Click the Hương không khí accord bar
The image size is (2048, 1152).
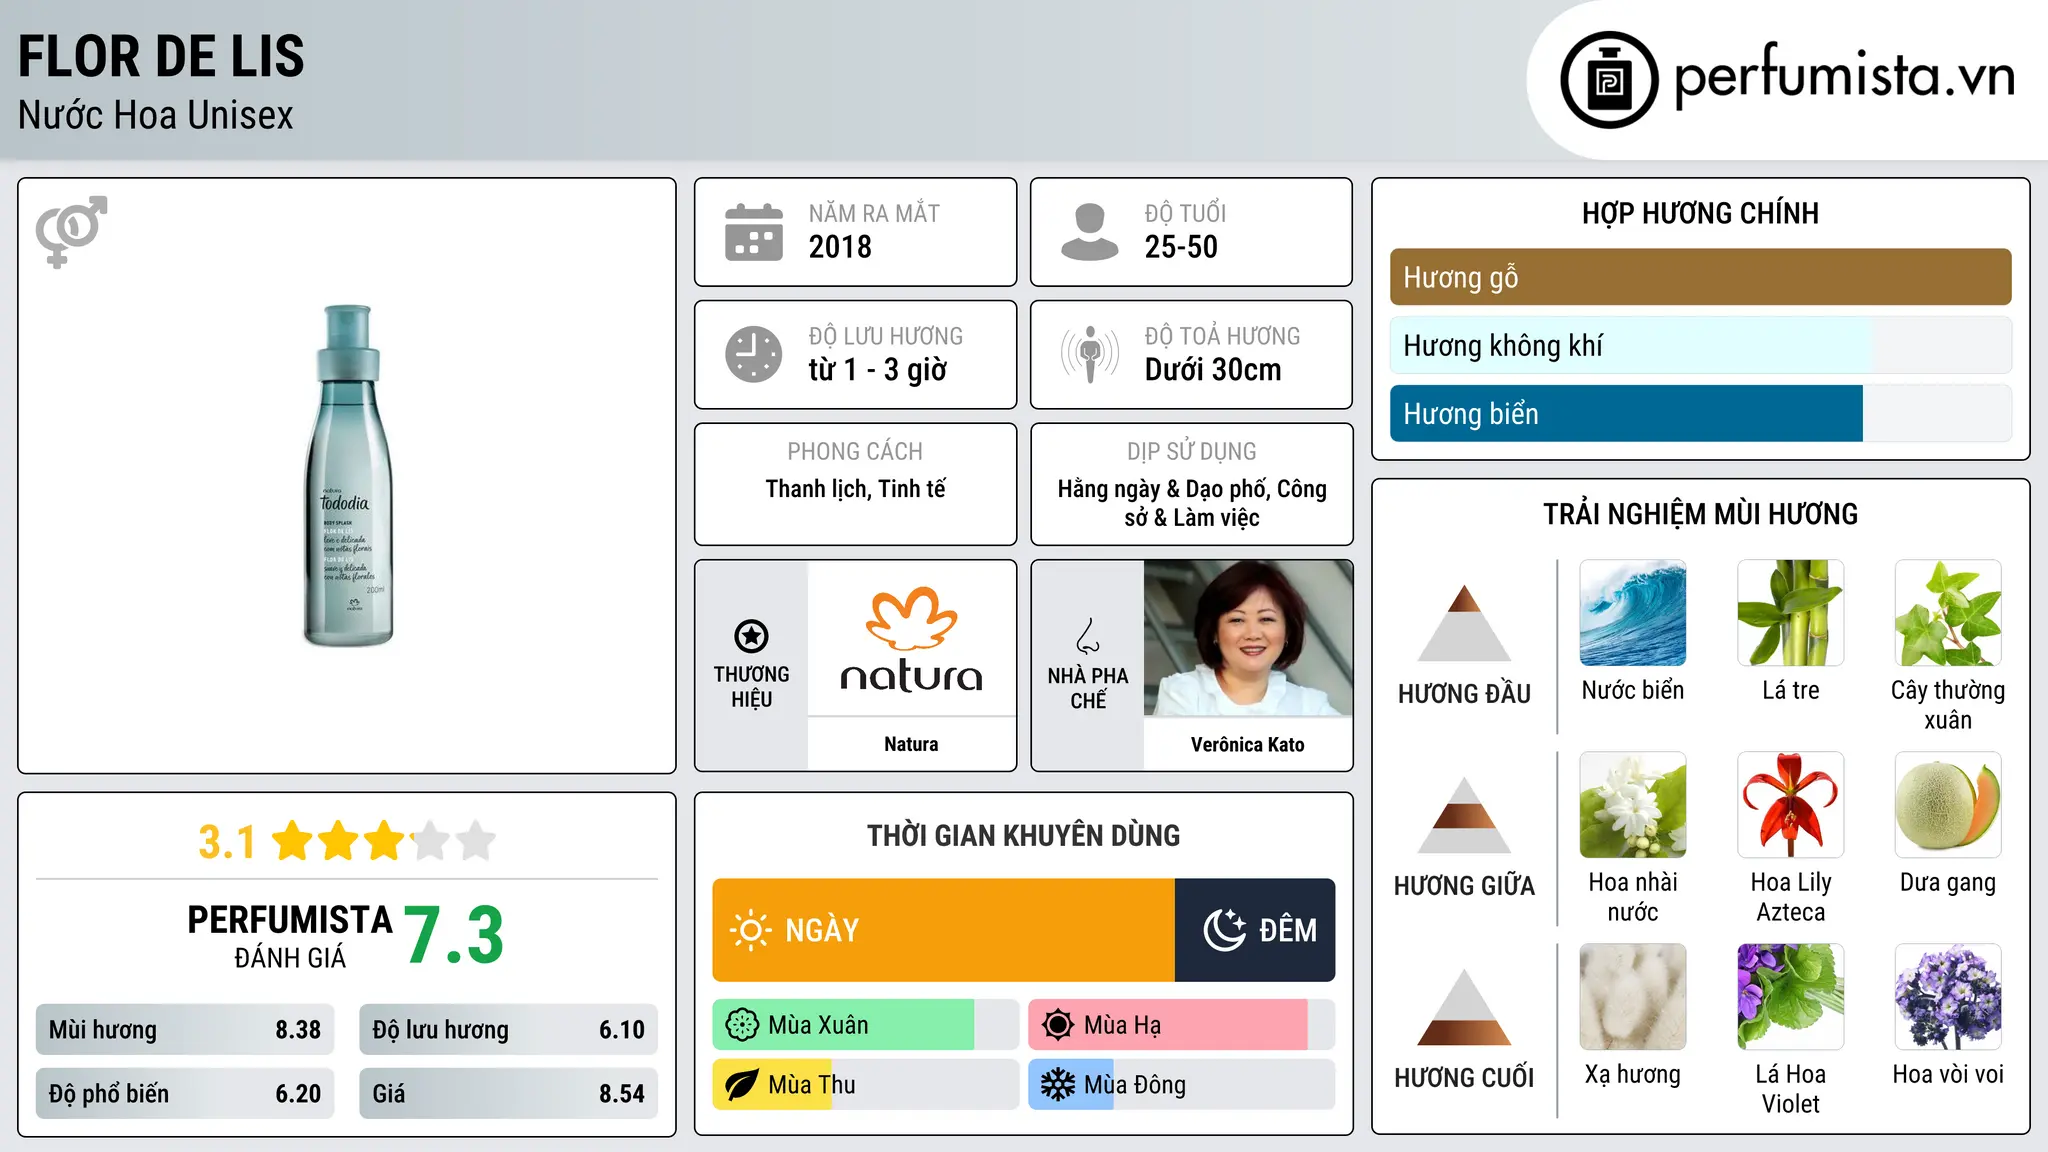[x=1700, y=345]
